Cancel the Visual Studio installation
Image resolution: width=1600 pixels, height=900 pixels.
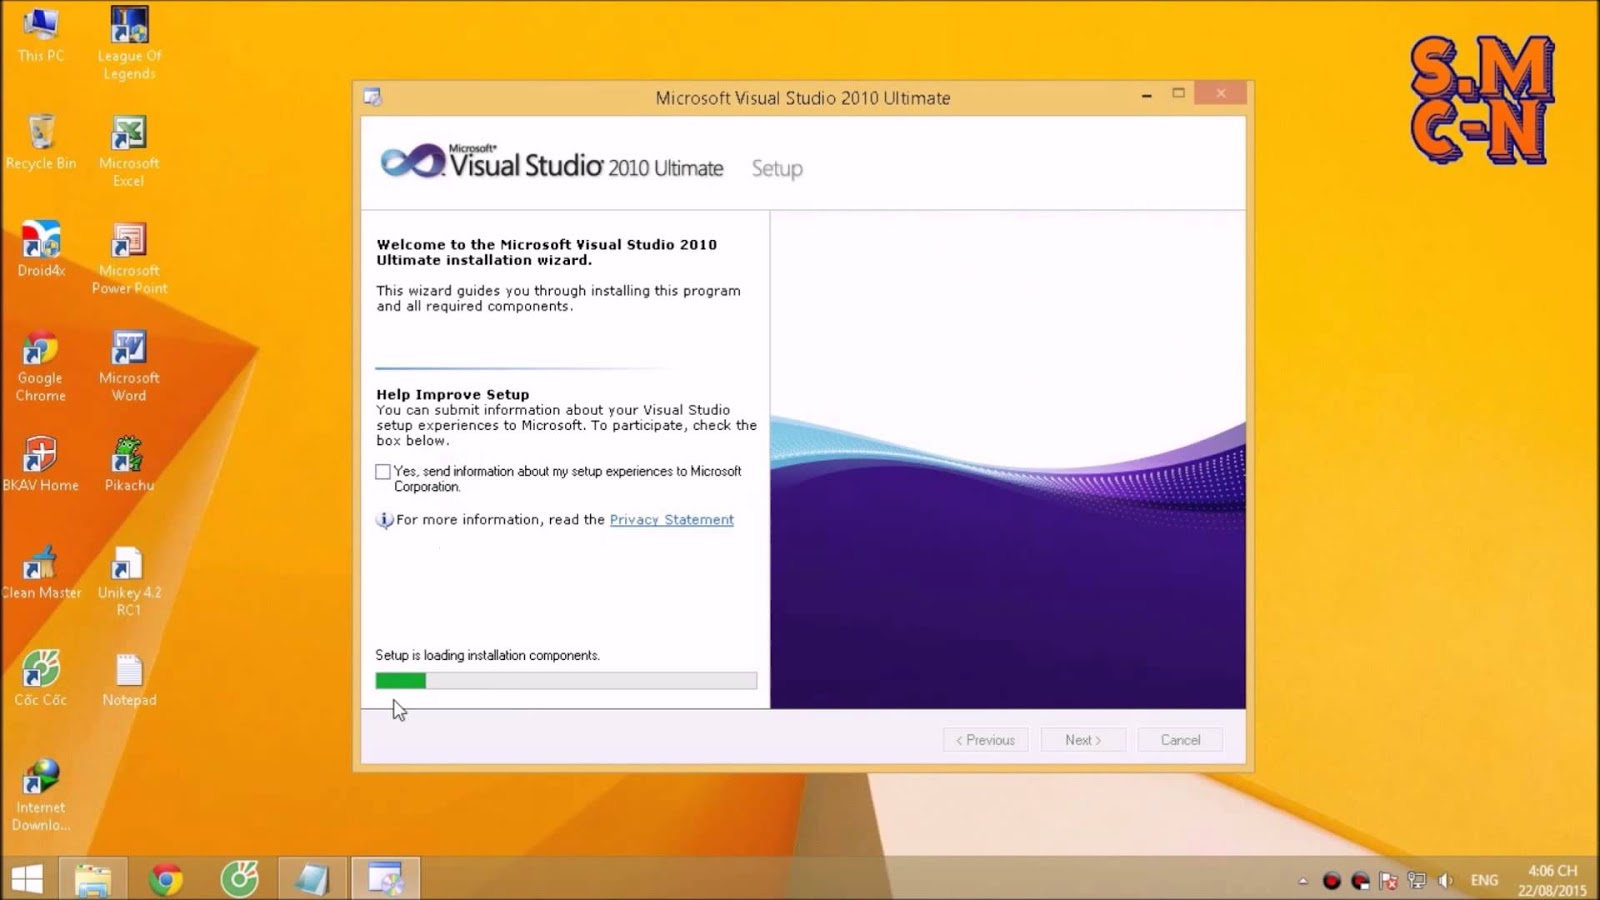click(1180, 740)
